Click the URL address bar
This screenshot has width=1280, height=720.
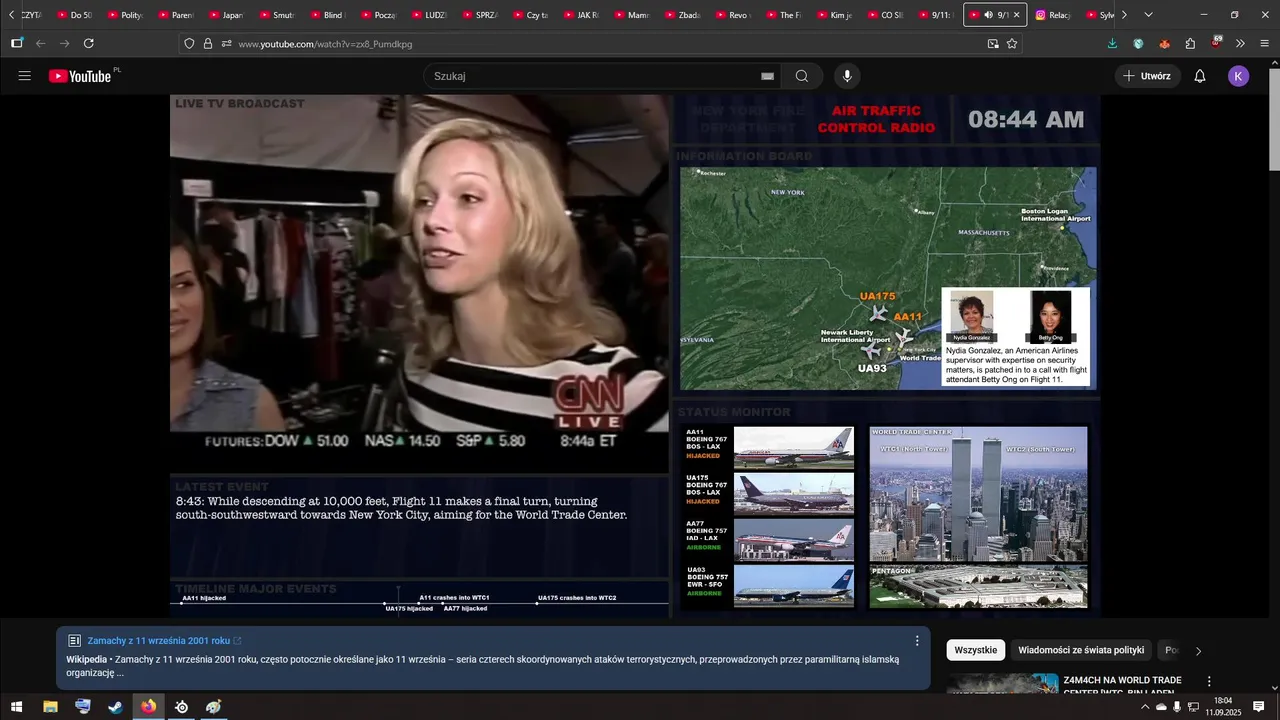point(600,44)
